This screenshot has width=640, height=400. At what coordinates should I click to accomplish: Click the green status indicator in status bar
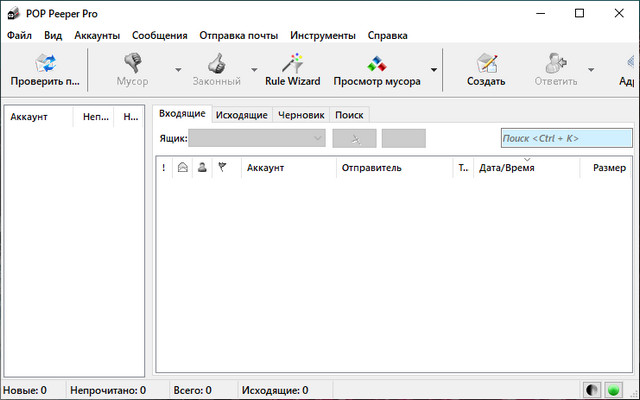(x=613, y=390)
